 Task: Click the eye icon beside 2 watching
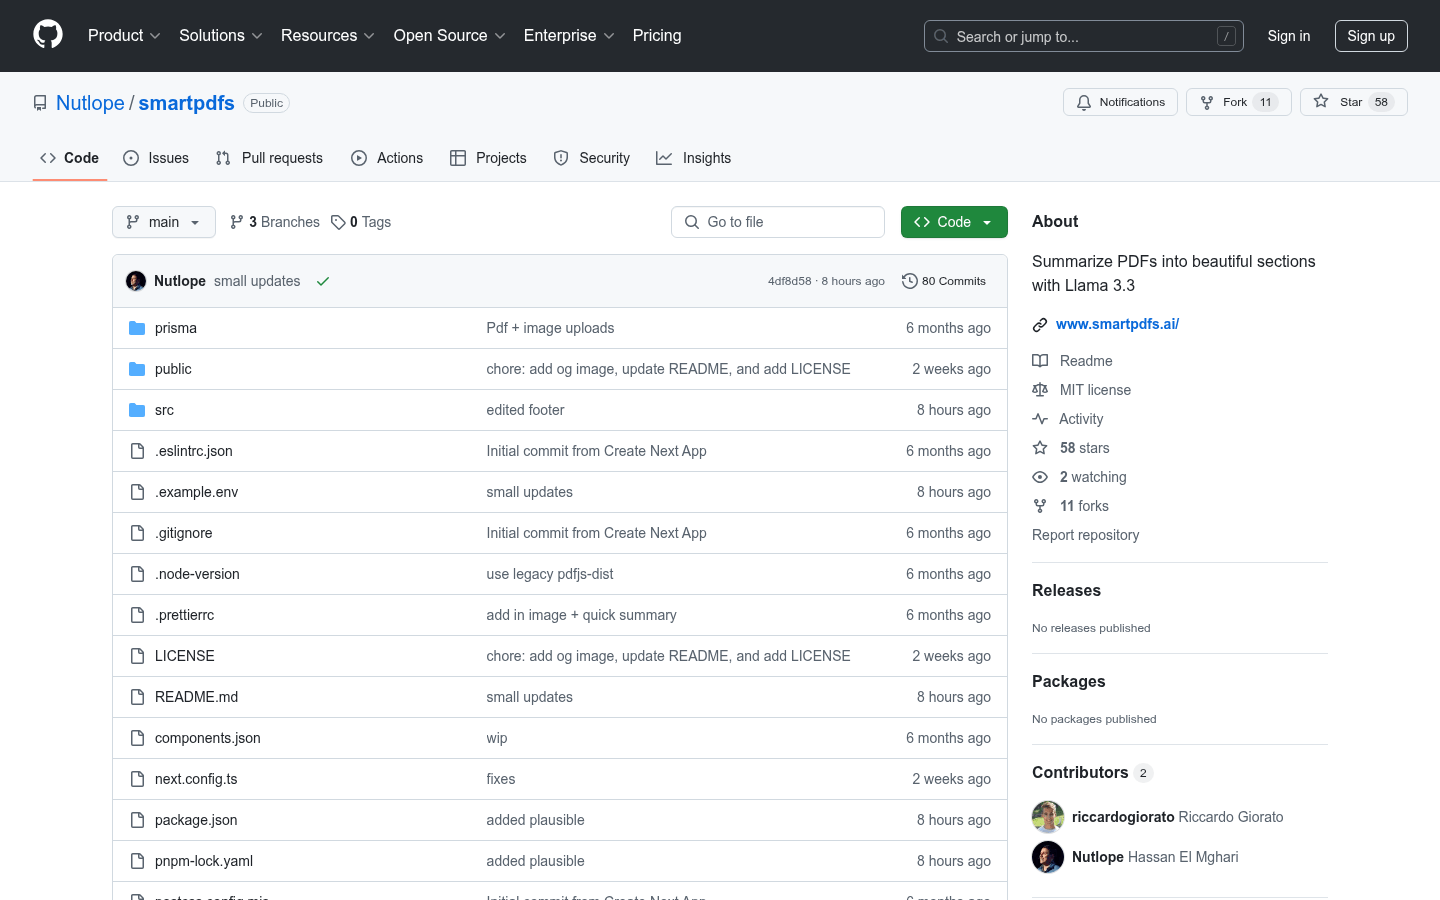click(1040, 477)
